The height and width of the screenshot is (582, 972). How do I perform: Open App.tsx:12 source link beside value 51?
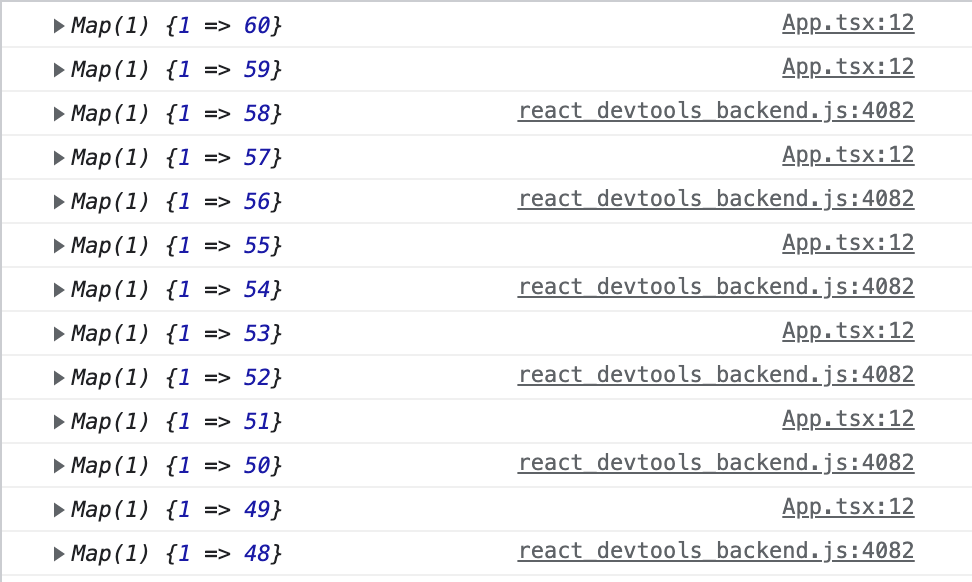tap(848, 419)
